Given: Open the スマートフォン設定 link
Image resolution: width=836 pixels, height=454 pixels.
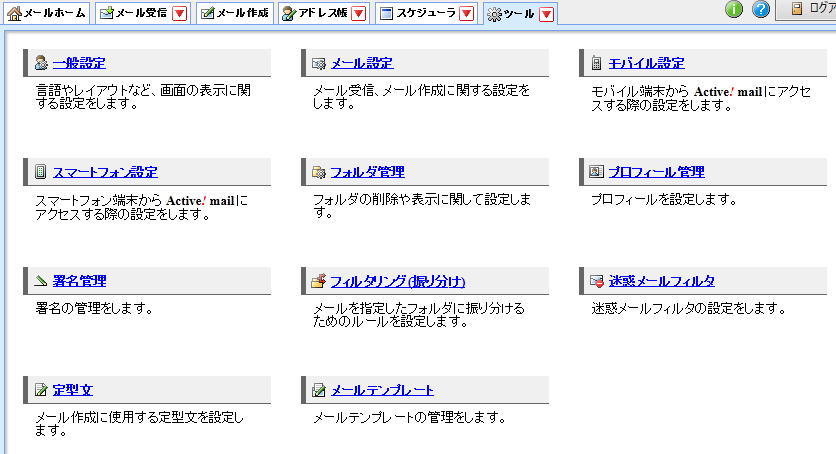Looking at the screenshot, I should (105, 172).
